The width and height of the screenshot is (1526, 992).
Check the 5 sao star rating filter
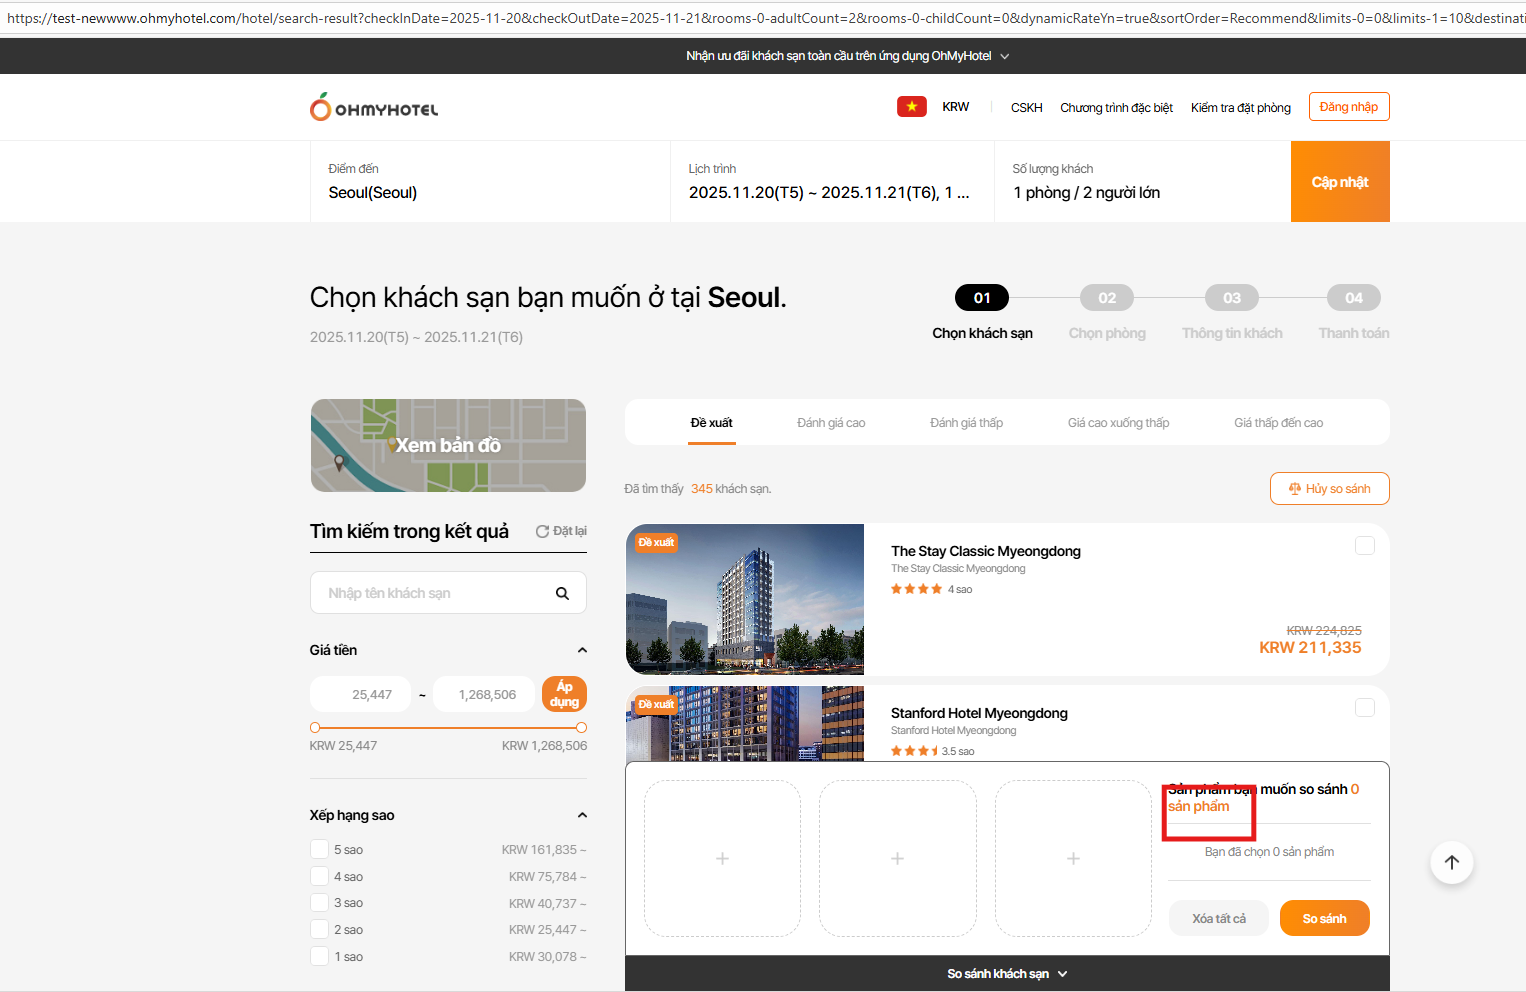pos(320,850)
